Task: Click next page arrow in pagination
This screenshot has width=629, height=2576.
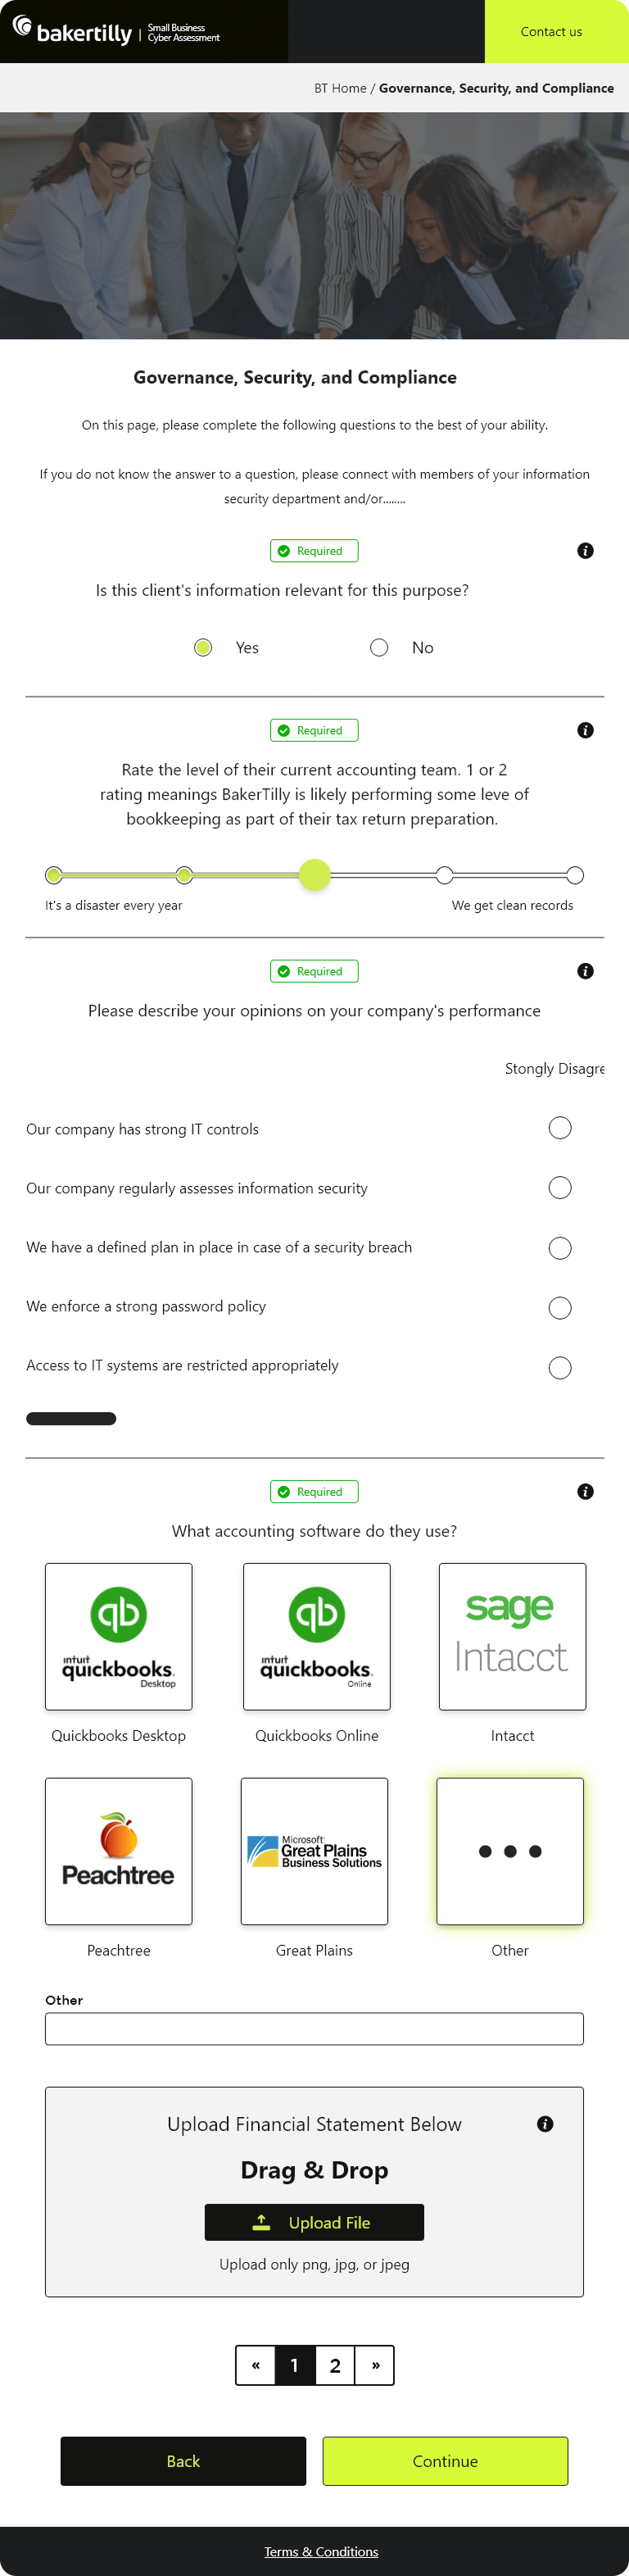Action: coord(375,2365)
